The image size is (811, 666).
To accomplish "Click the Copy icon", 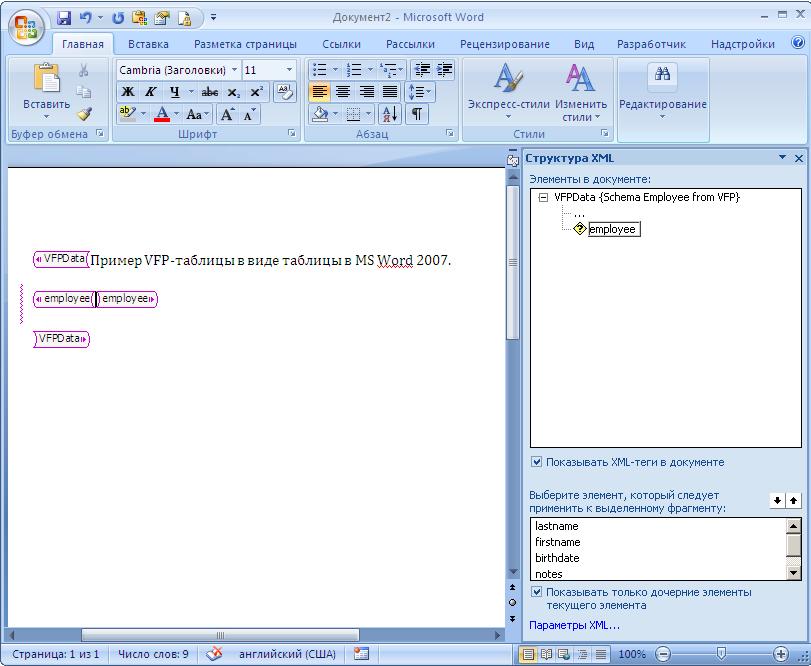I will [84, 92].
